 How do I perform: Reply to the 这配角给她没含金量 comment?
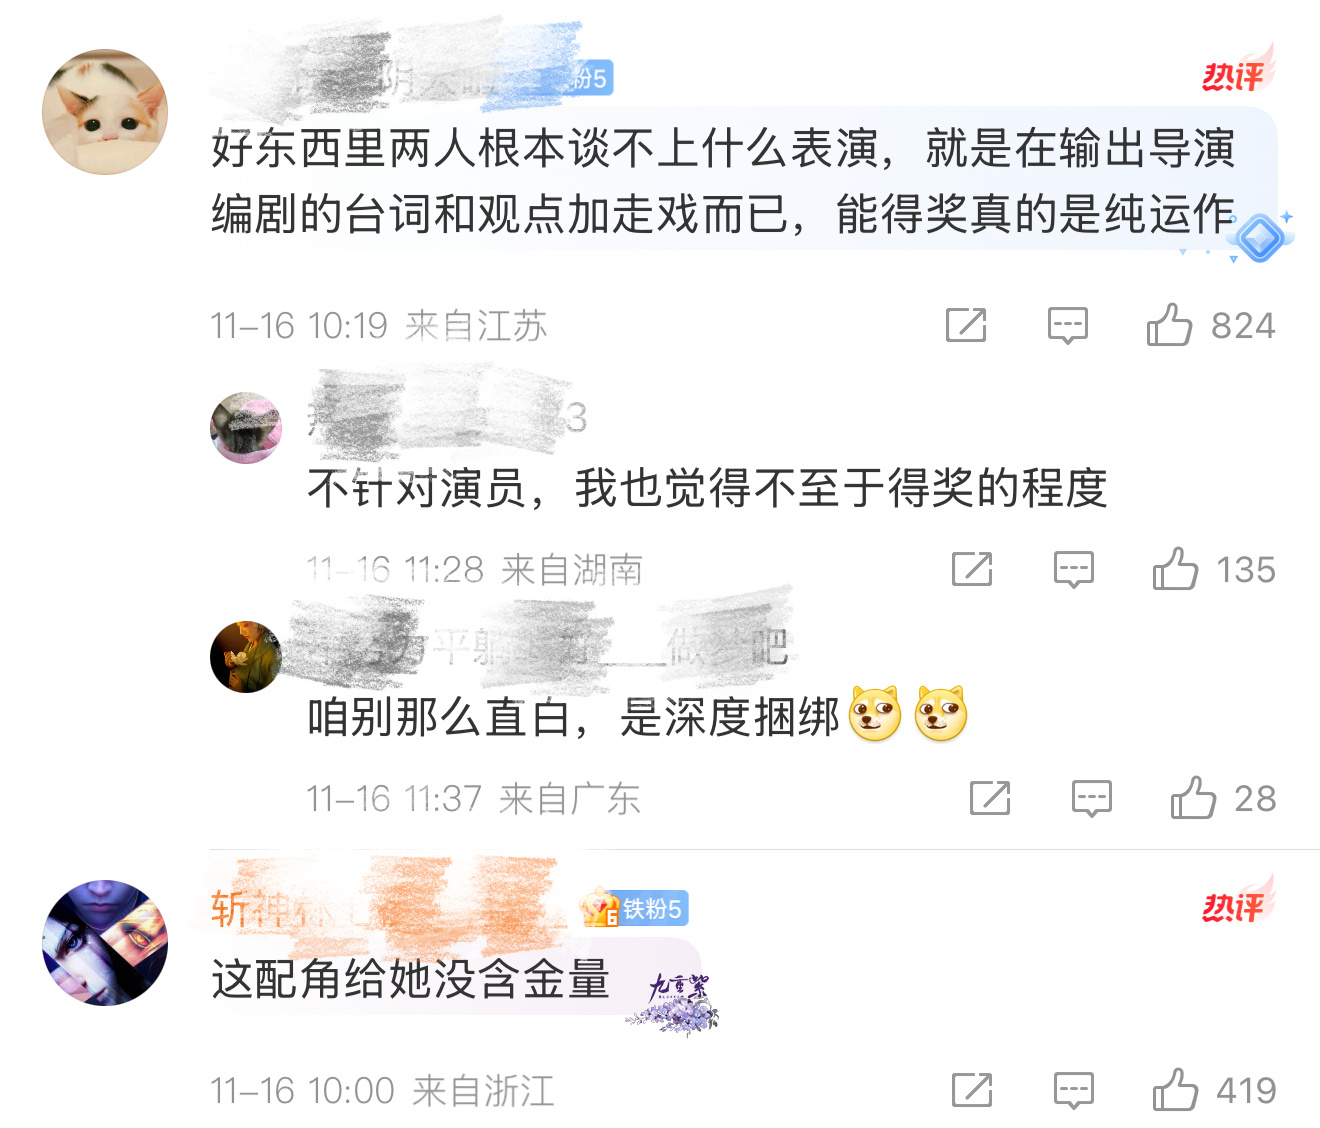[x=1074, y=1091]
